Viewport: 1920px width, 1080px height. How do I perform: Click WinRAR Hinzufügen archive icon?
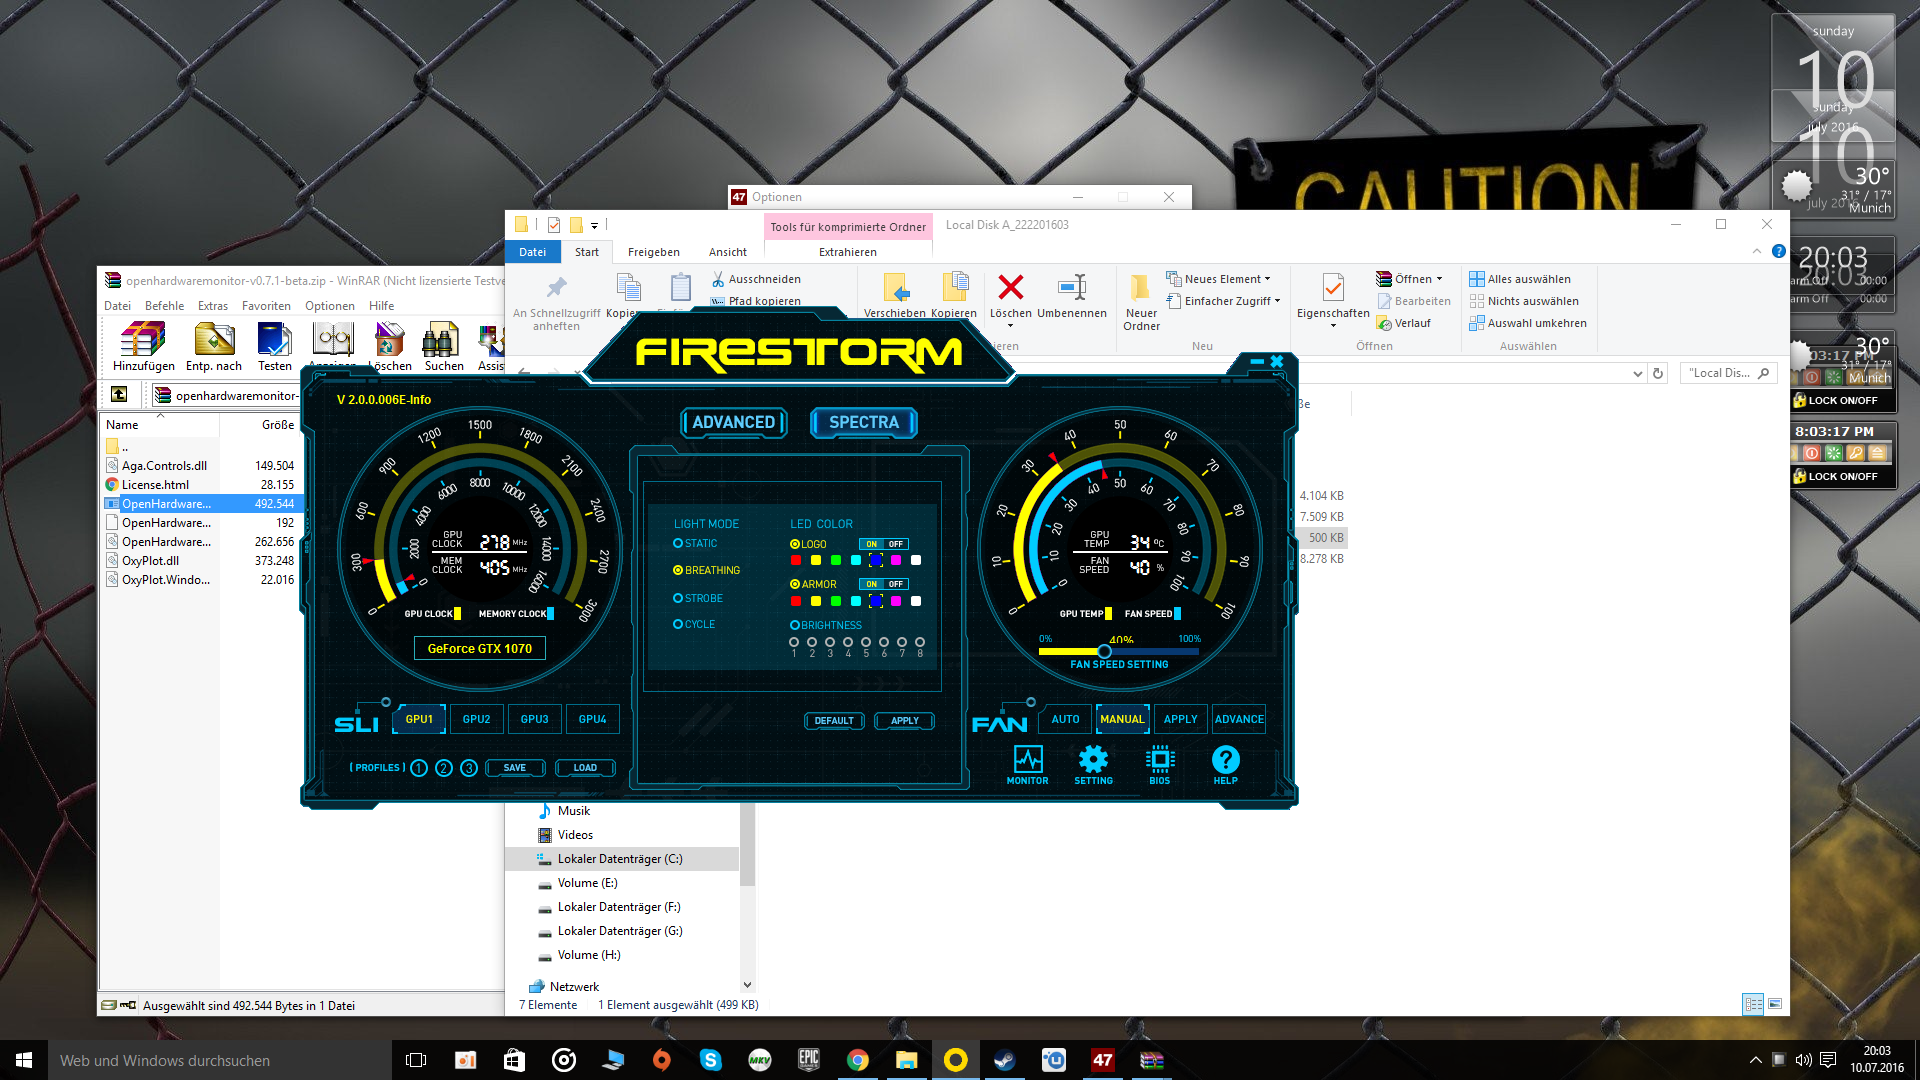[x=143, y=341]
